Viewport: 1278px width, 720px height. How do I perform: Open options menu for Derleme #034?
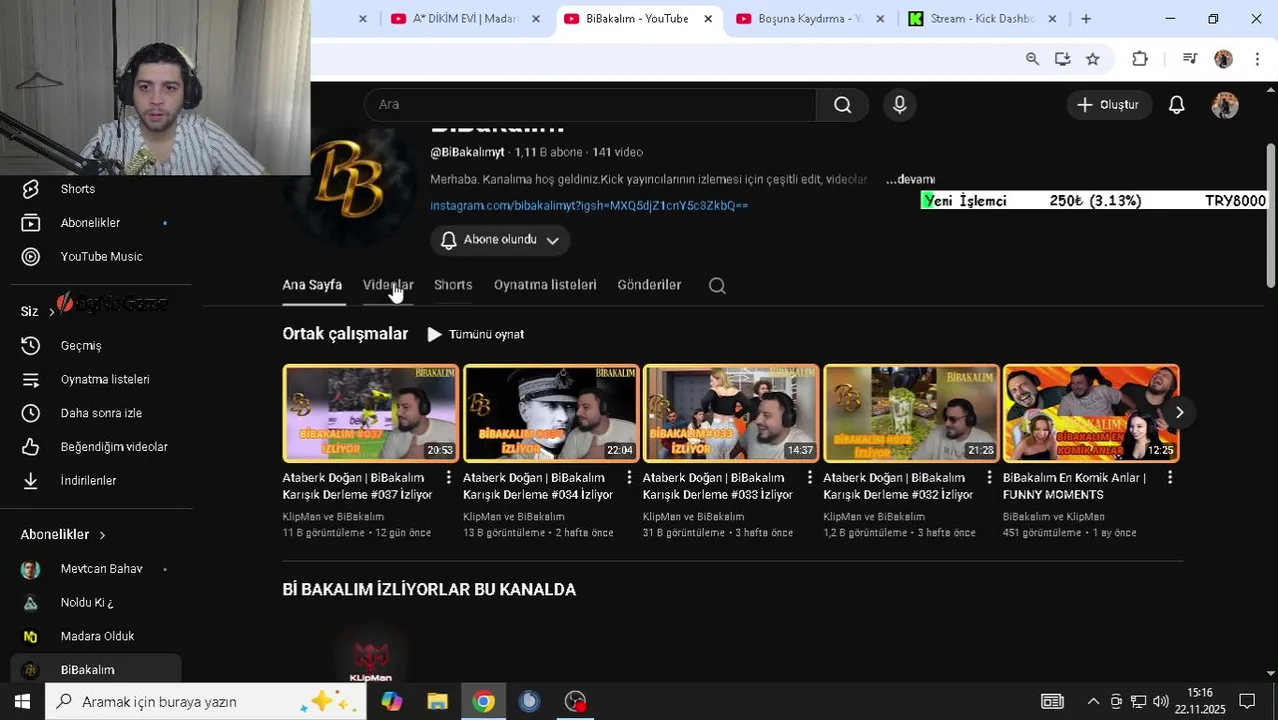point(629,478)
